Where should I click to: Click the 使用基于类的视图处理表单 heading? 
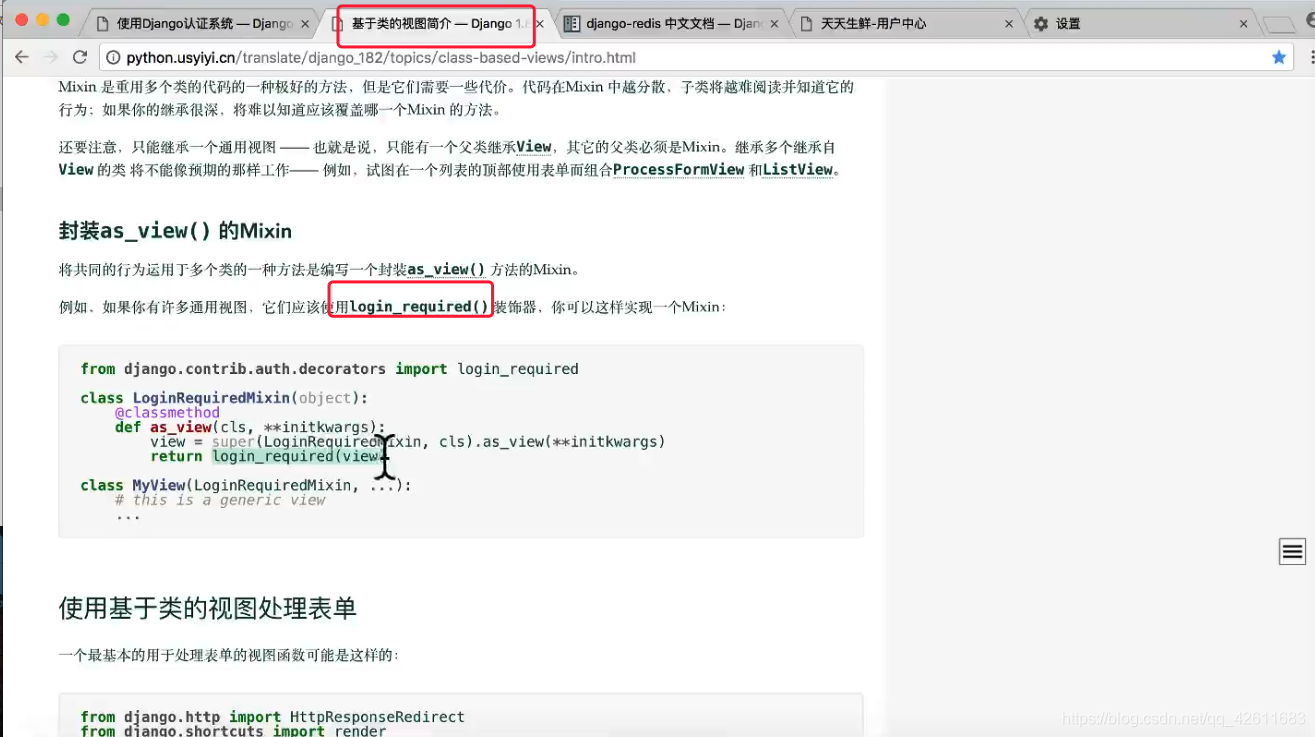pos(207,608)
